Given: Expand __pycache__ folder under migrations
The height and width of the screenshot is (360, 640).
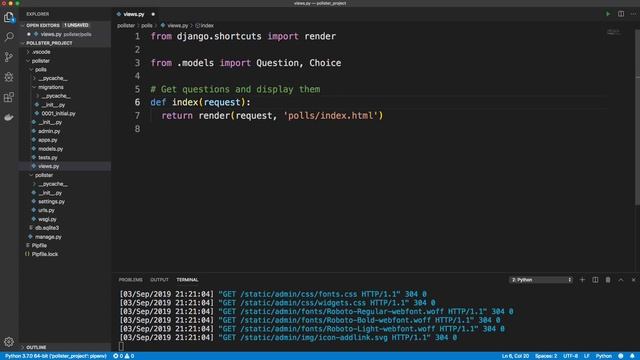Looking at the screenshot, I should [x=56, y=96].
